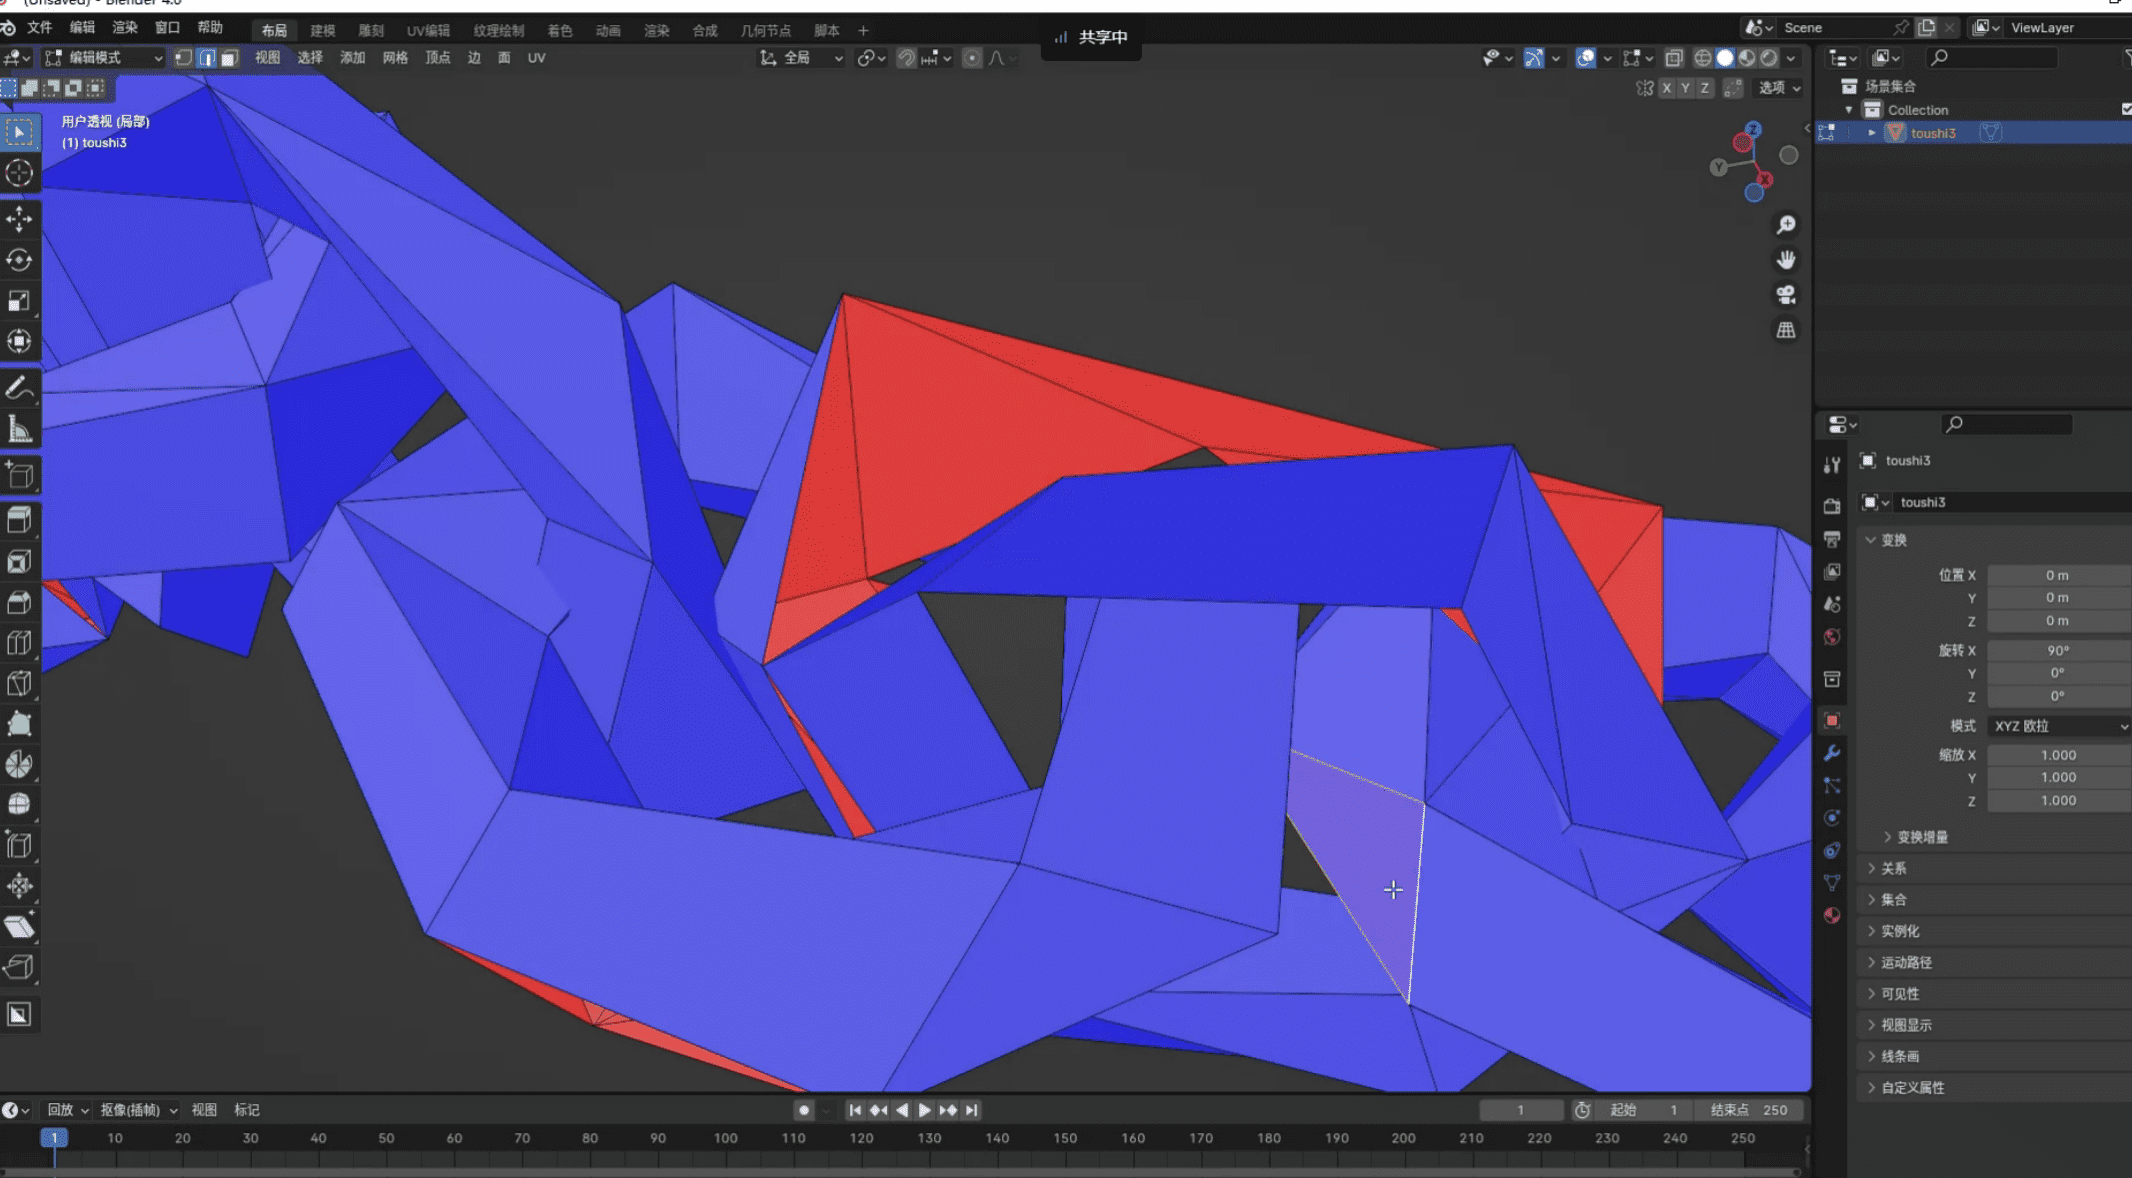The image size is (2132, 1178).
Task: Toggle perspective/orthographic grid icon
Action: click(x=1786, y=330)
